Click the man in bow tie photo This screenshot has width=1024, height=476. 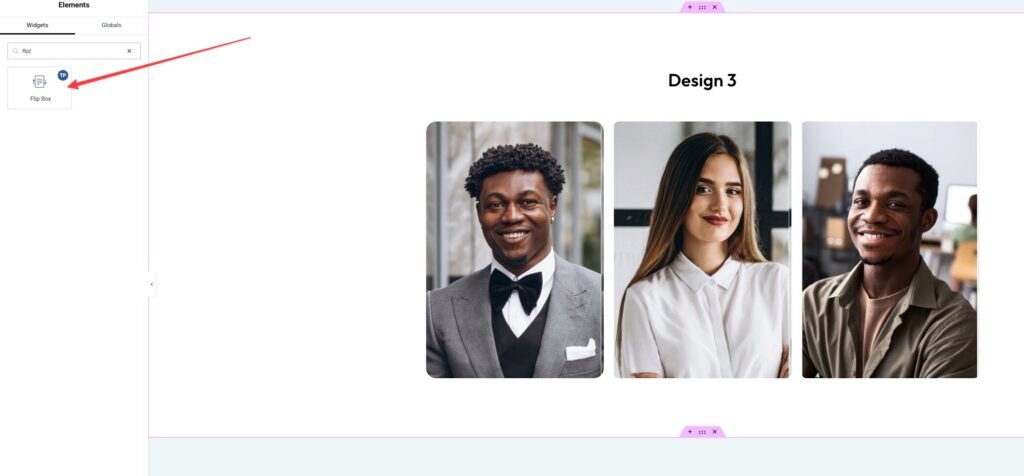(x=514, y=250)
